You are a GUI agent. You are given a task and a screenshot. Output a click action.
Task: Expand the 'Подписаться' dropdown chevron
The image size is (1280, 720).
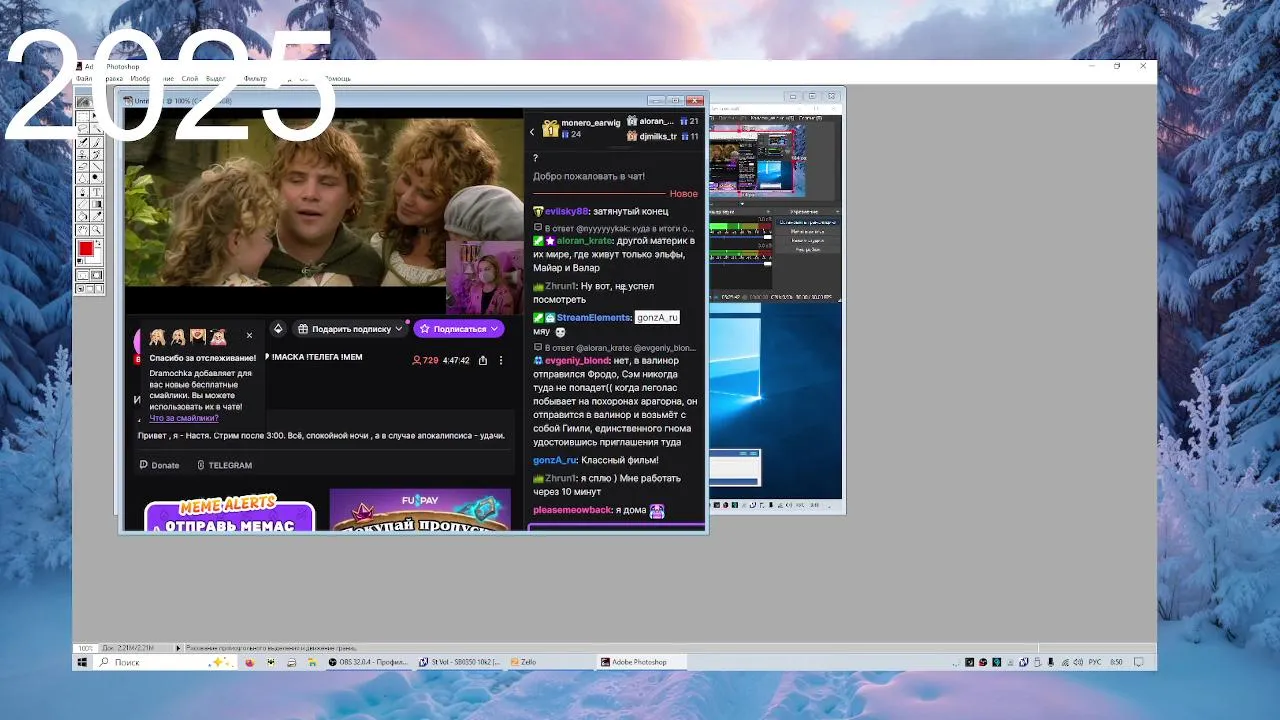(494, 329)
